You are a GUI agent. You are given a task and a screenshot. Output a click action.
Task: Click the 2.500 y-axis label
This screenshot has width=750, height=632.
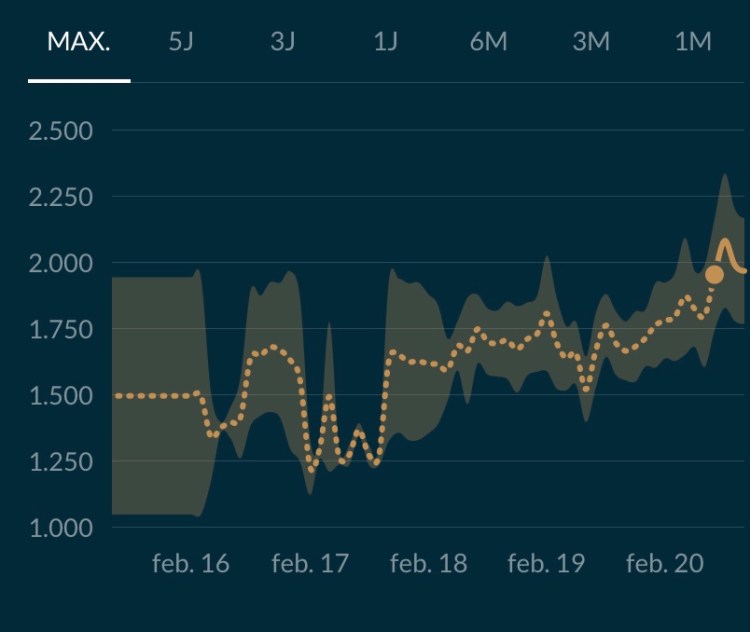[62, 131]
